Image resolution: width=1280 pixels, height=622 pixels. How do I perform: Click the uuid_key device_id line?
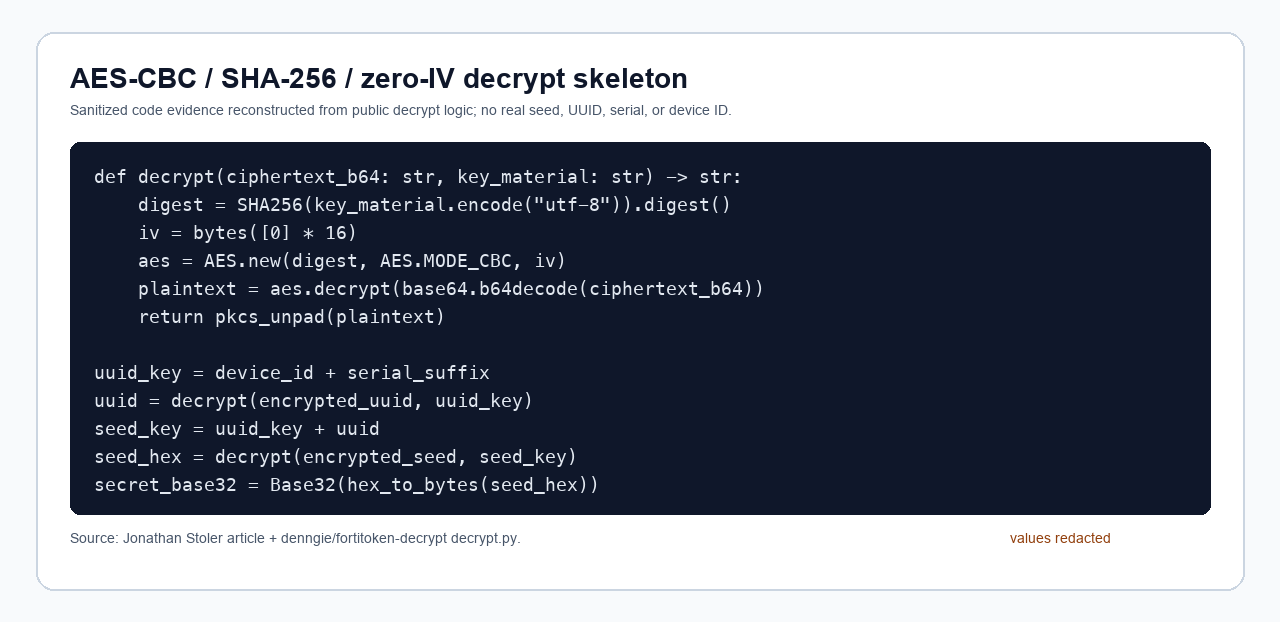point(292,373)
